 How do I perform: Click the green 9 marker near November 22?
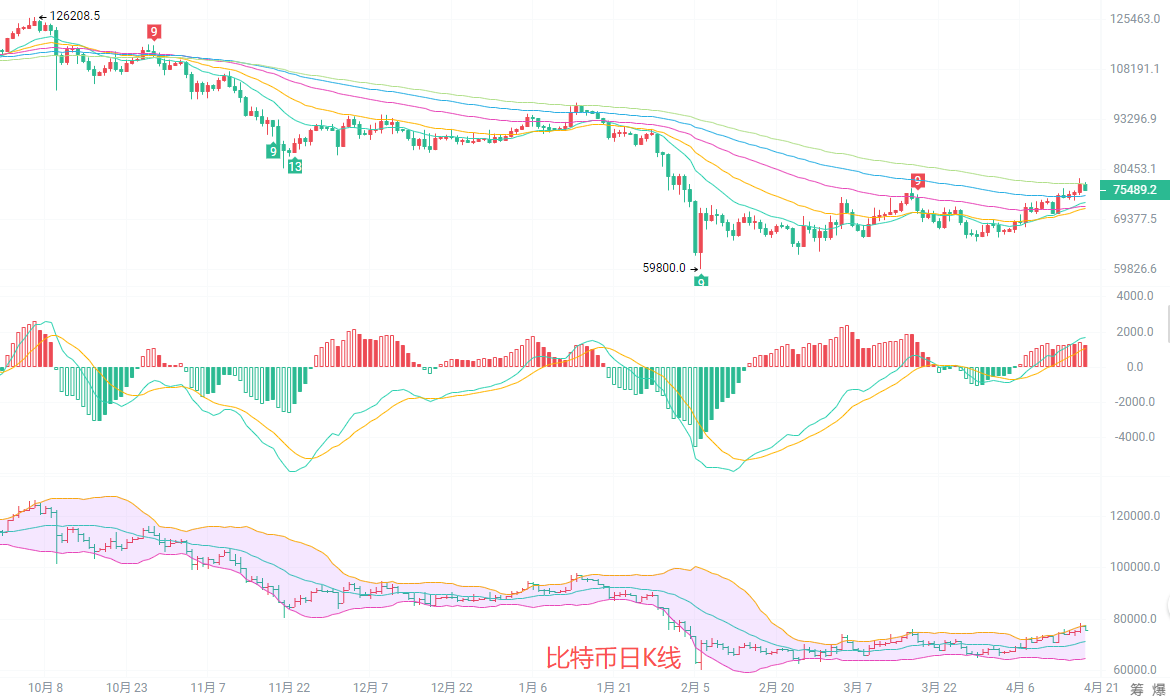[273, 151]
